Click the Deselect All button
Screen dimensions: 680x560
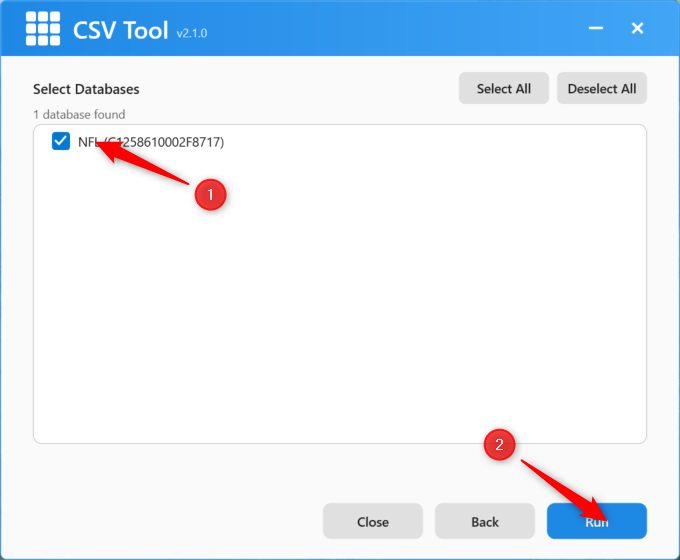pyautogui.click(x=601, y=88)
